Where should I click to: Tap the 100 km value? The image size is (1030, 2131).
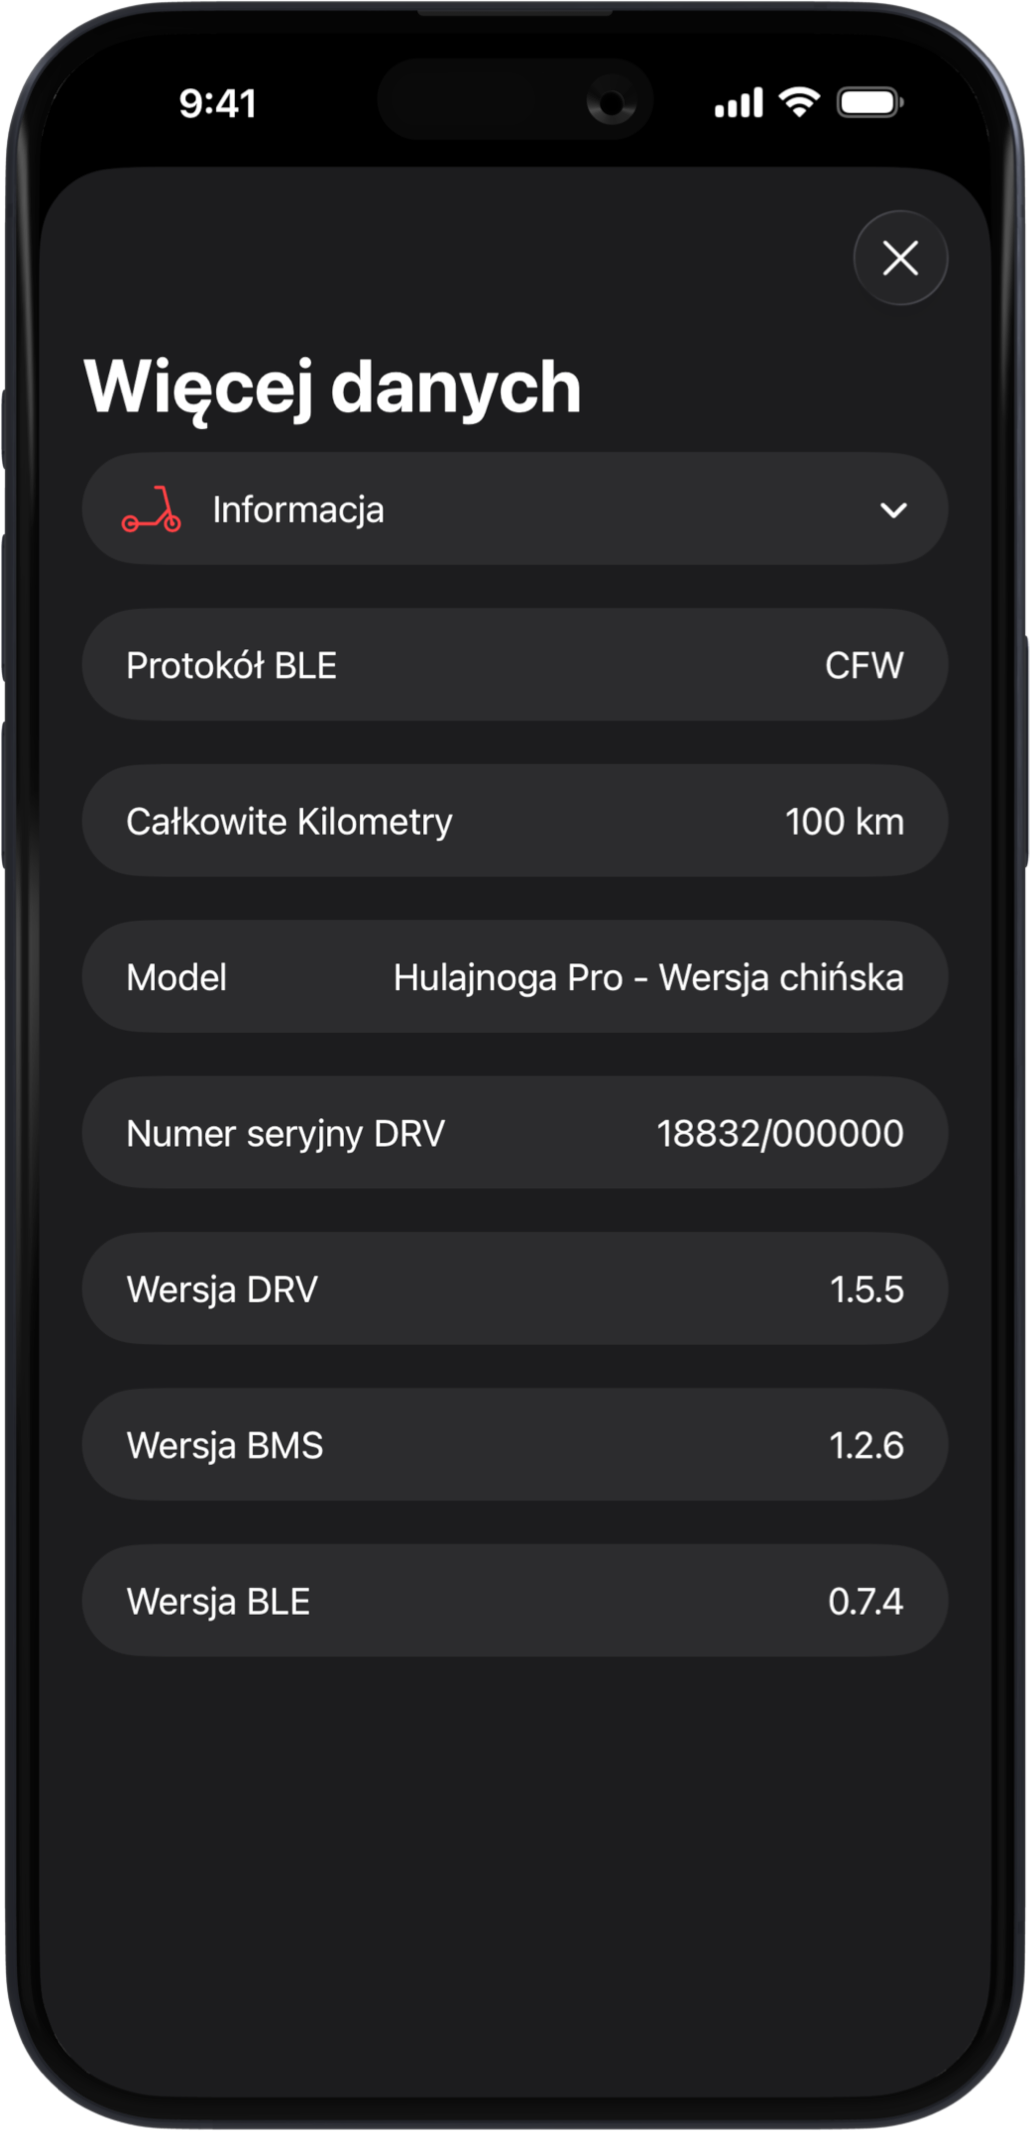tap(844, 822)
